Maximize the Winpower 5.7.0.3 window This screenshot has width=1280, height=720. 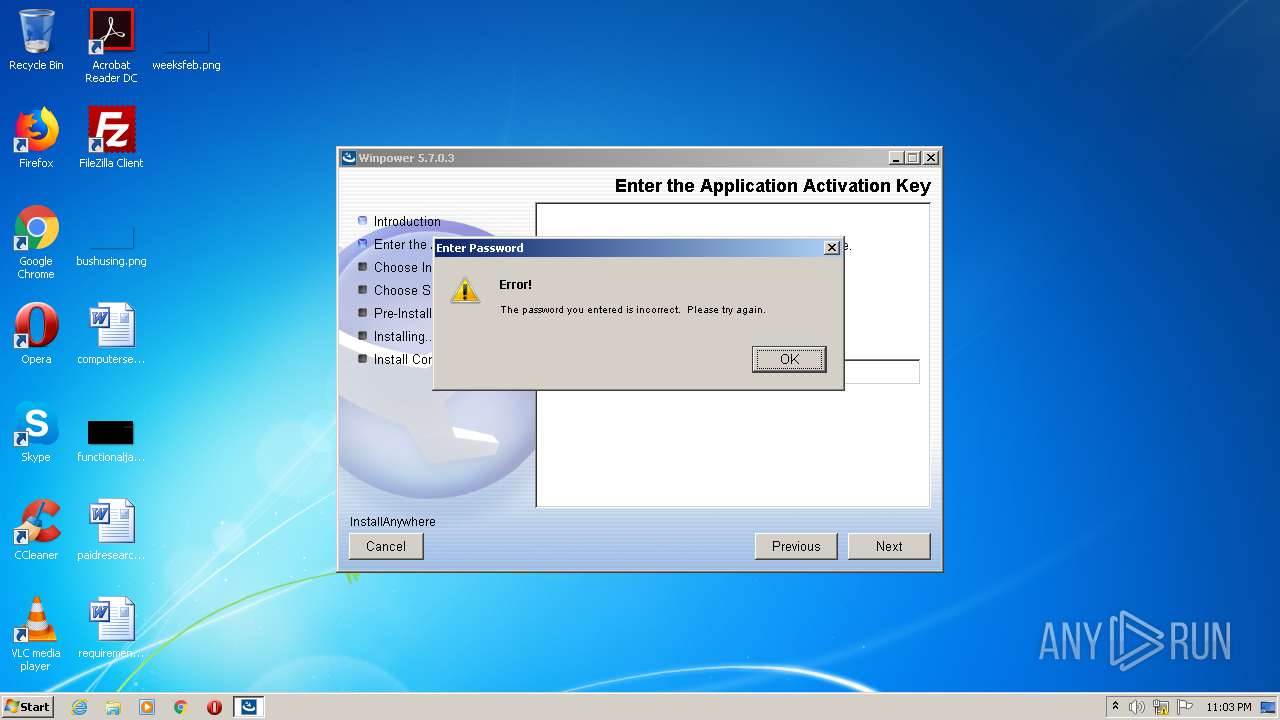tap(913, 158)
